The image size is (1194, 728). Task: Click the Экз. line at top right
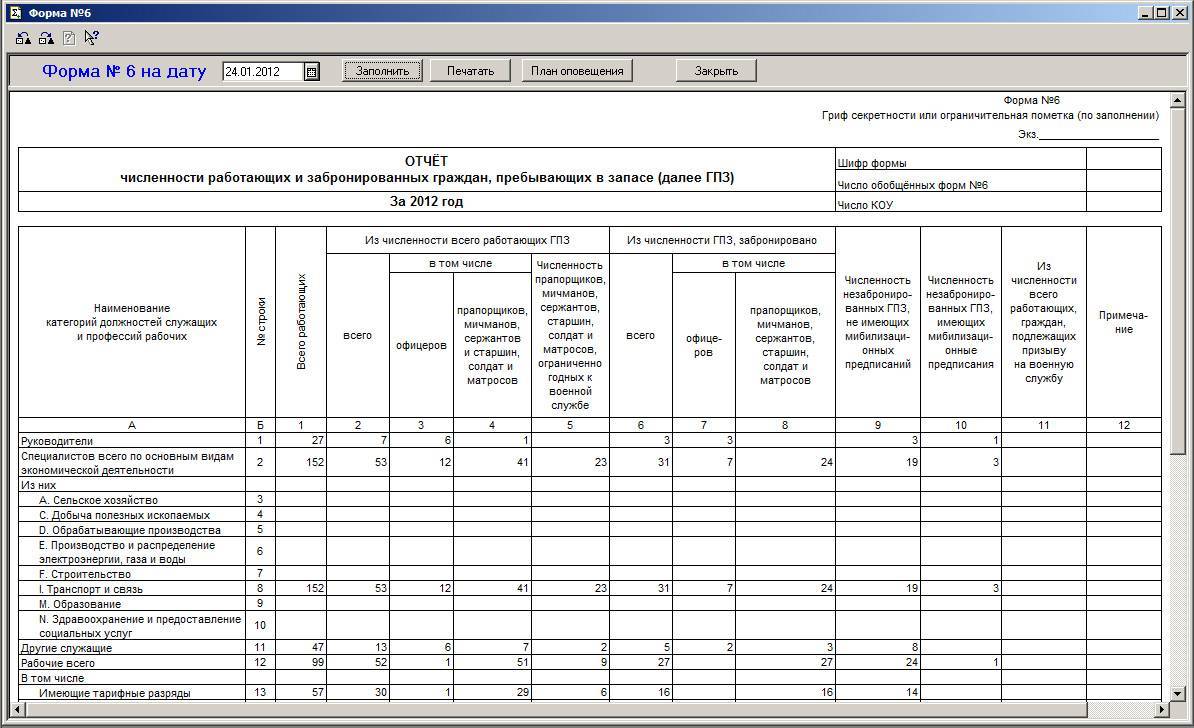tap(1088, 134)
